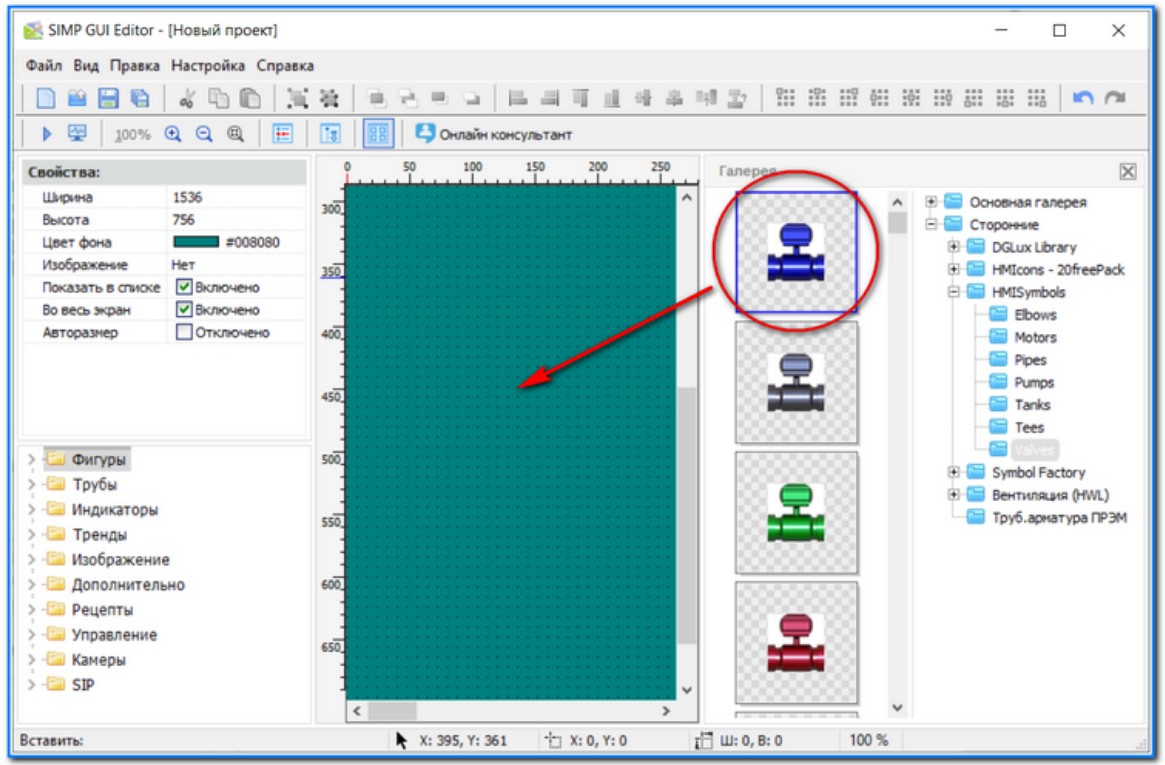Viewport: 1165px width, 765px height.
Task: Toggle the object tree panel icon
Action: (x=330, y=134)
